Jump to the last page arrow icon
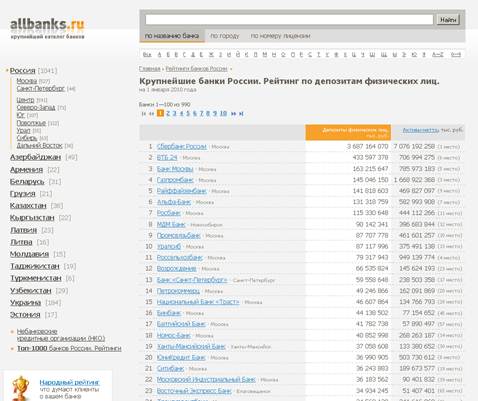Screen dimensions: 478x401 [x=241, y=114]
